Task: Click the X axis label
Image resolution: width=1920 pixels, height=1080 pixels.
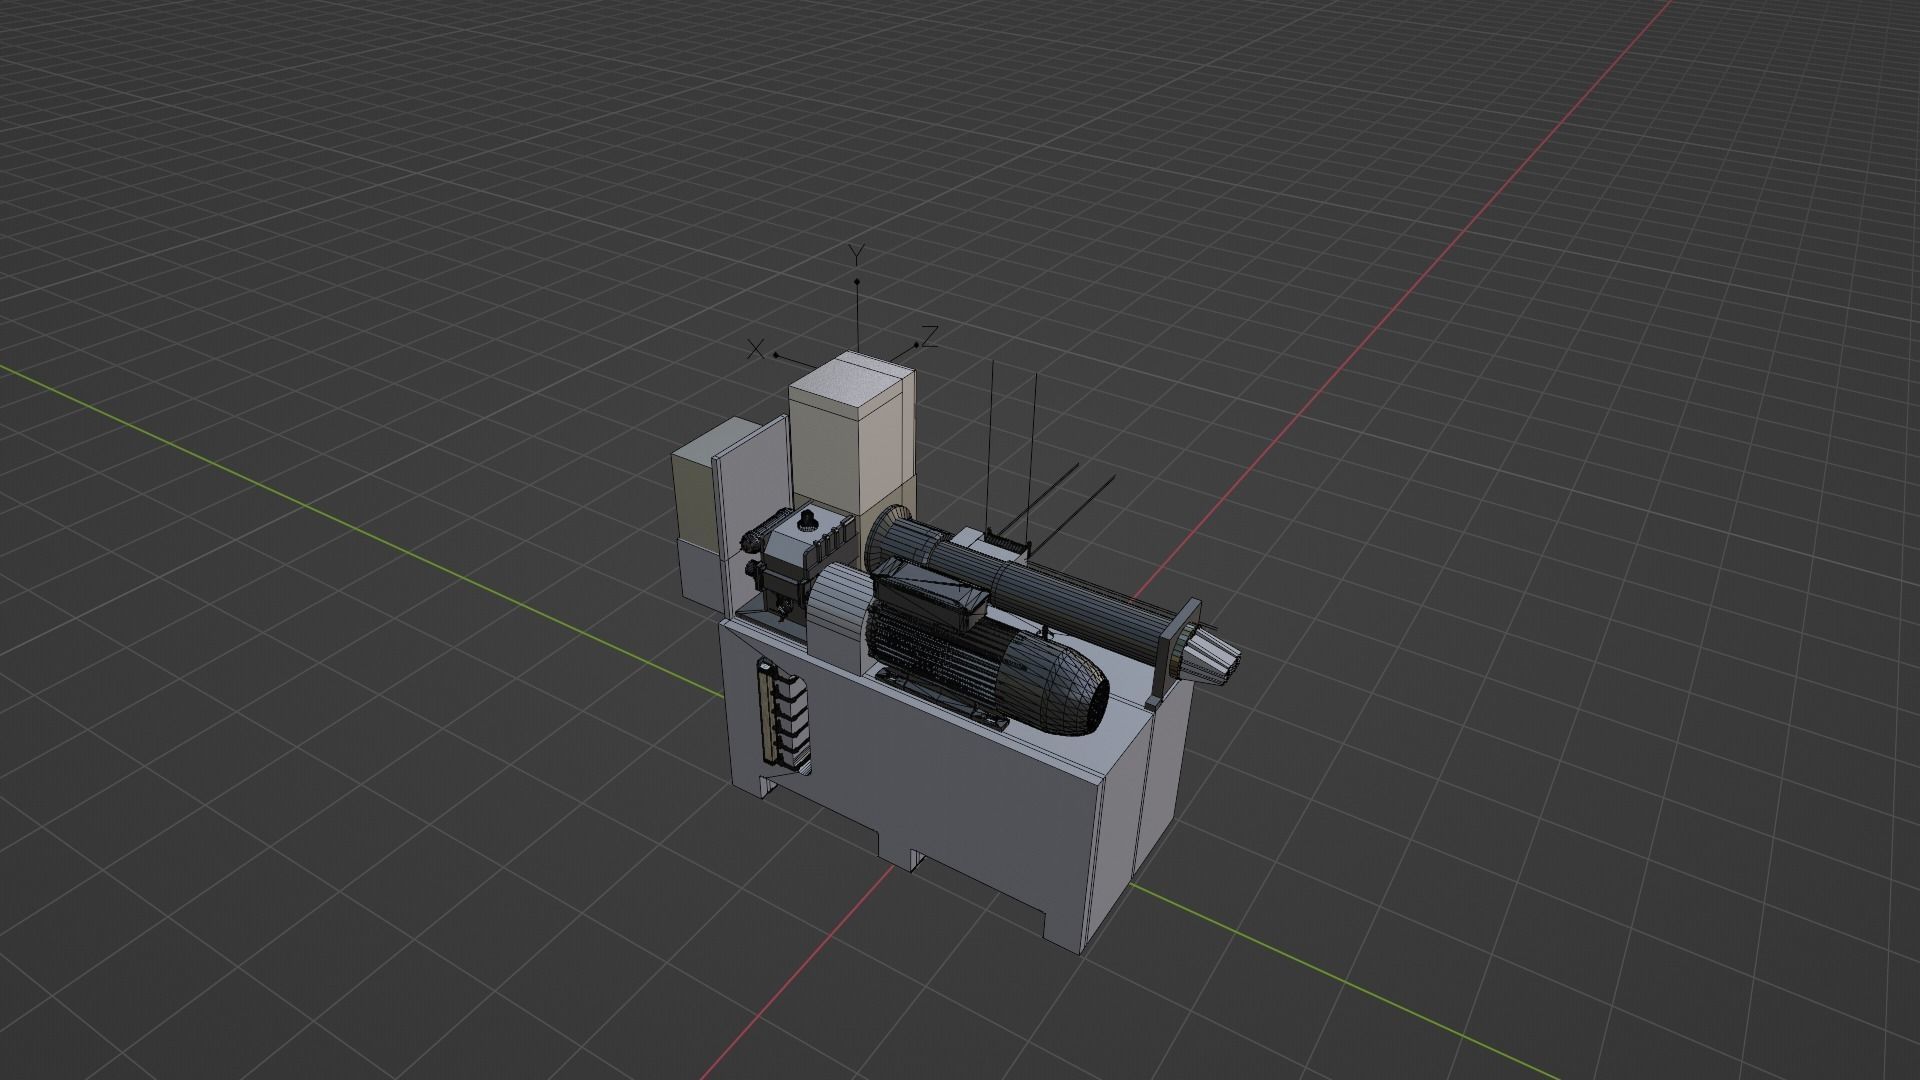Action: [x=757, y=349]
